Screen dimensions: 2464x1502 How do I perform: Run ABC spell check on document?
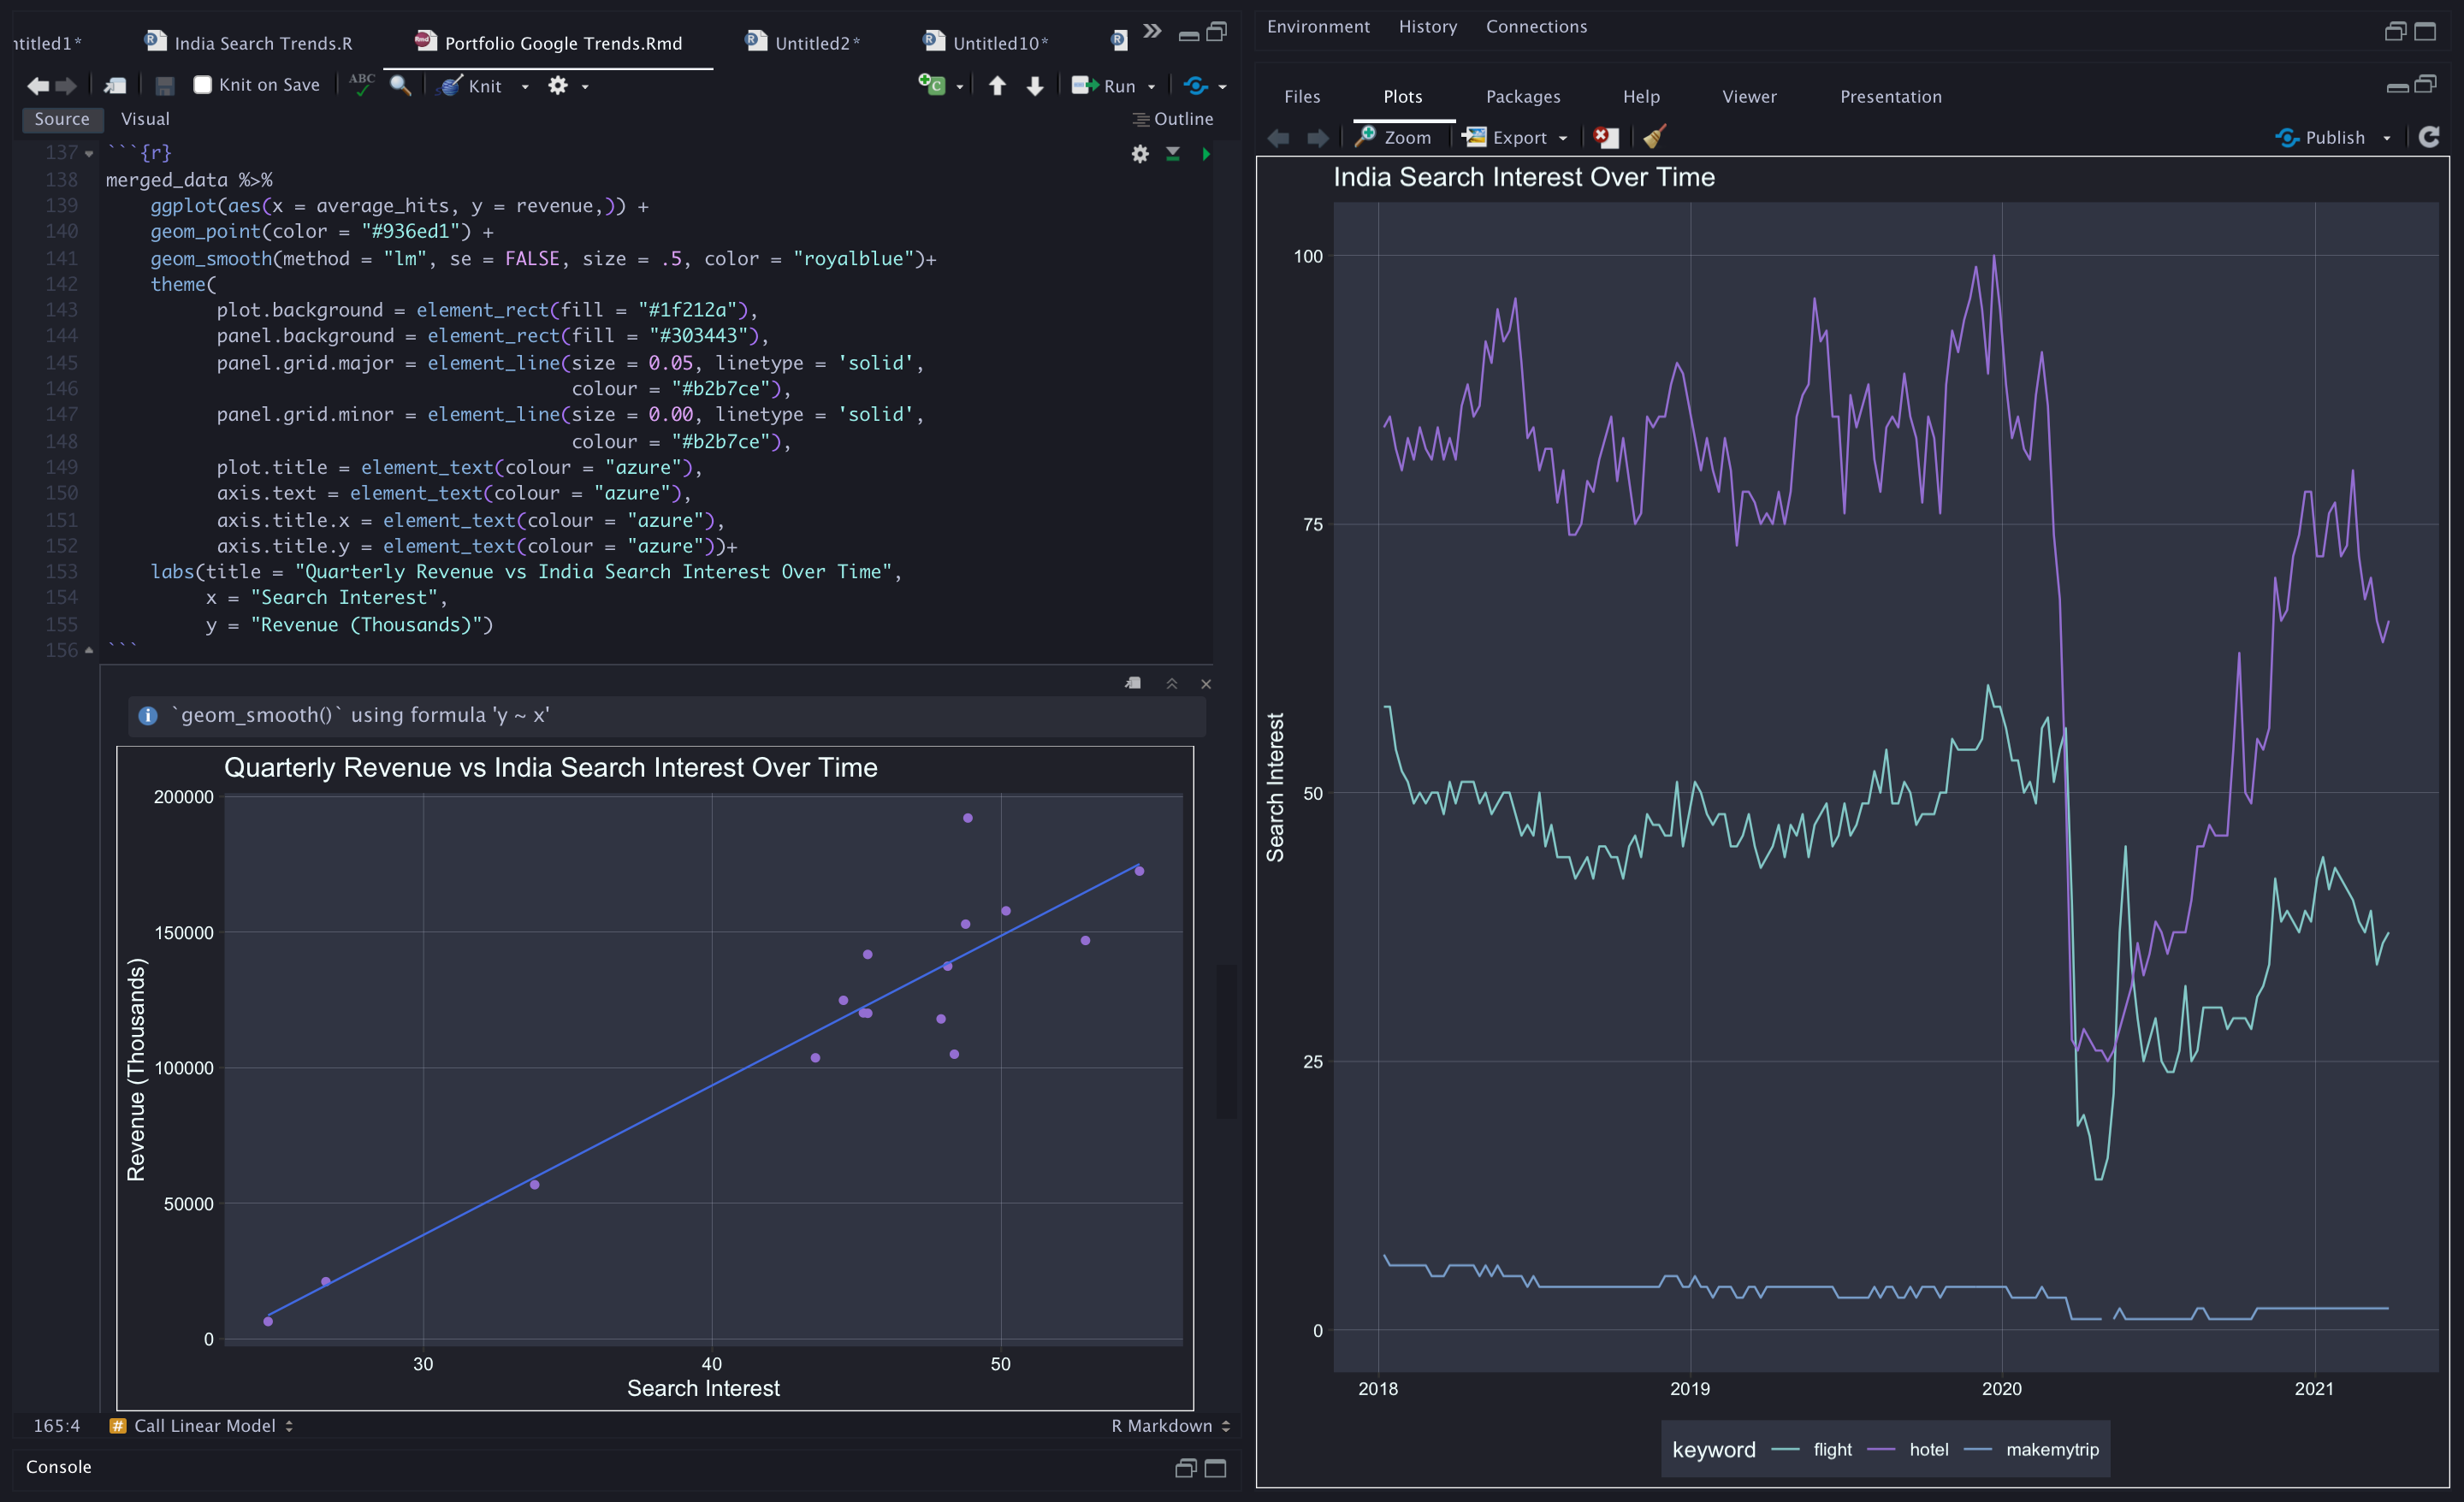click(x=362, y=85)
